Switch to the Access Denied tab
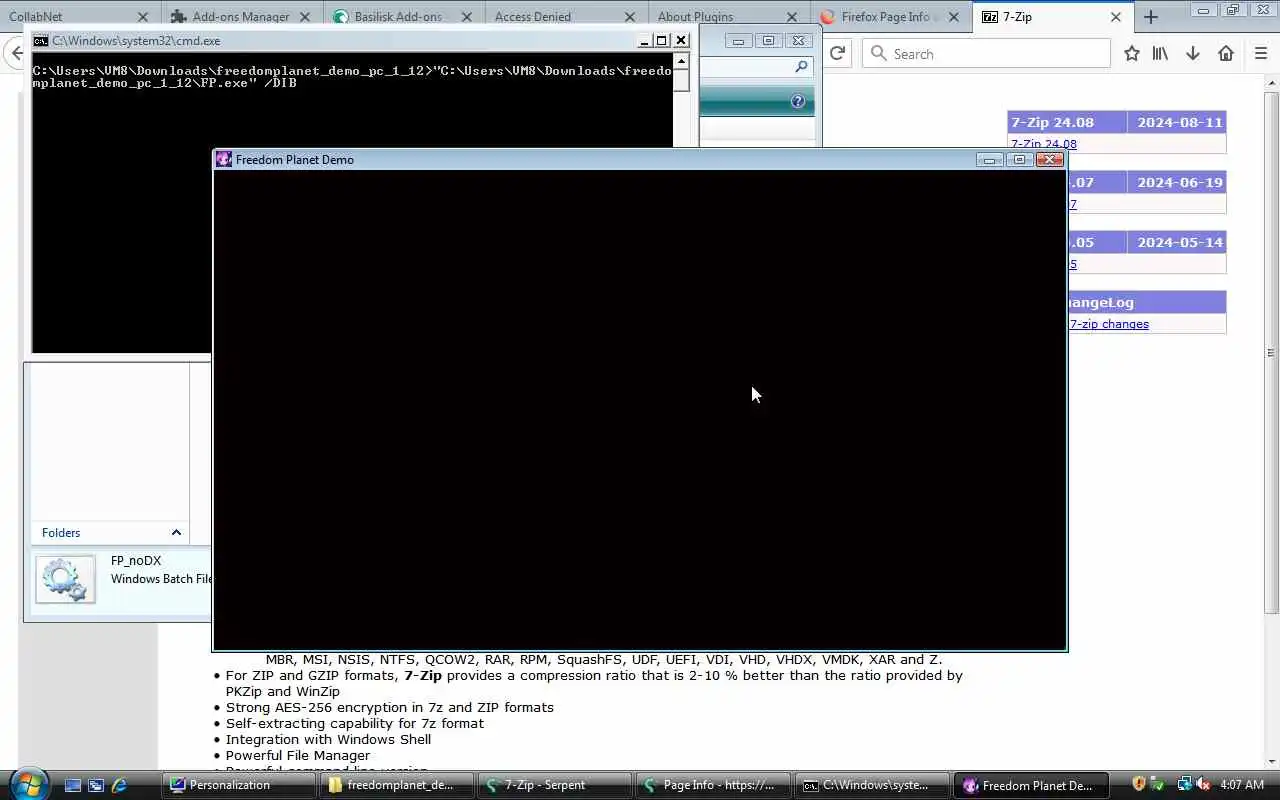 565,17
